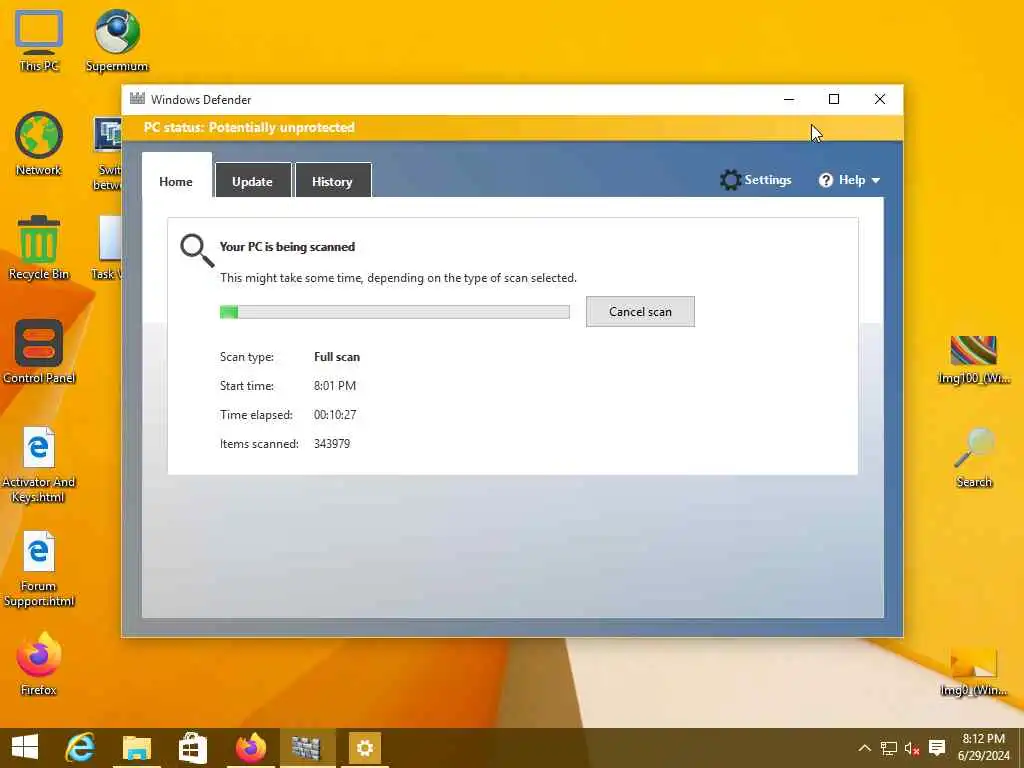Screen dimensions: 1024x768
Task: Select the Img0 image file on desktop
Action: [x=974, y=671]
